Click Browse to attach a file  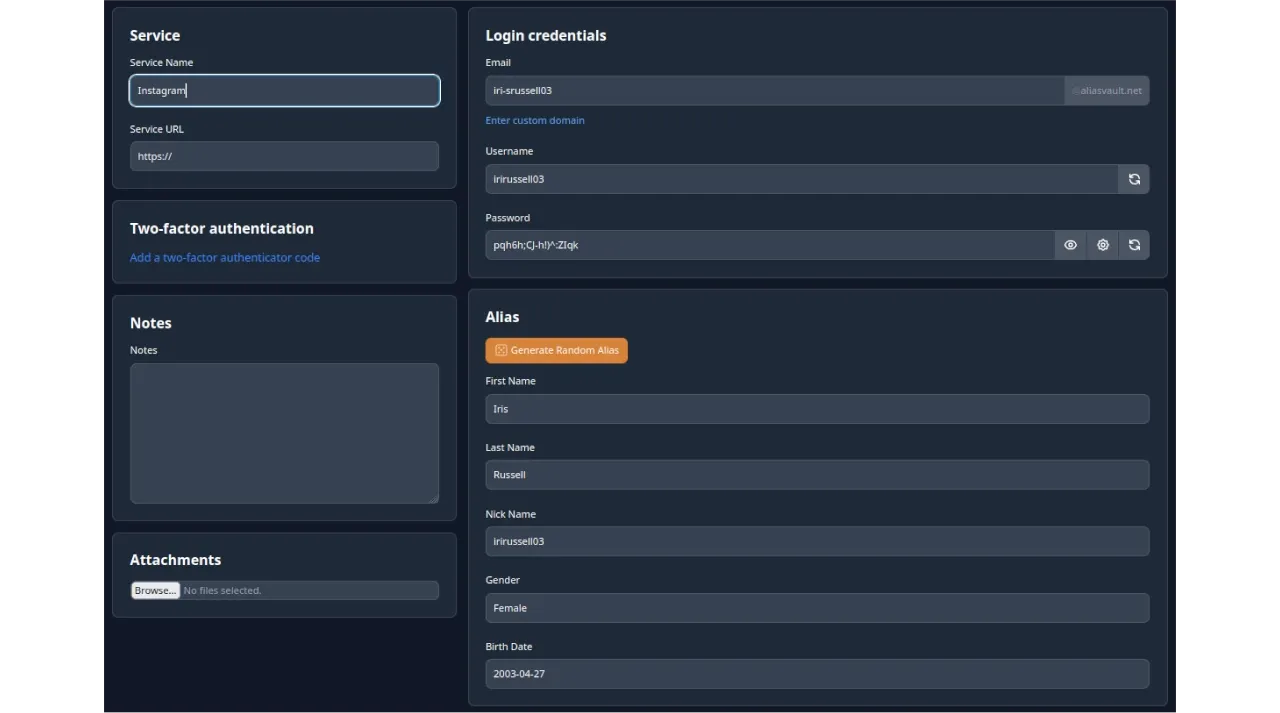[x=155, y=590]
